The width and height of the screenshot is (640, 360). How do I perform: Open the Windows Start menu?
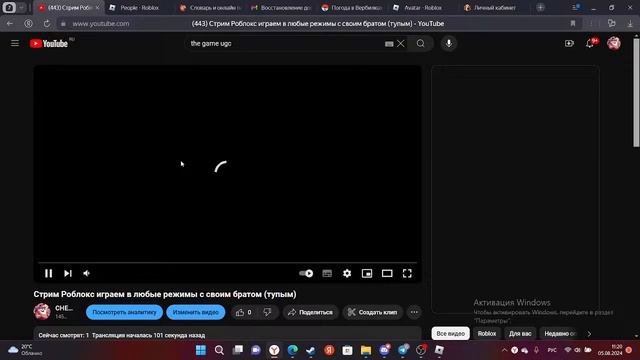click(201, 350)
